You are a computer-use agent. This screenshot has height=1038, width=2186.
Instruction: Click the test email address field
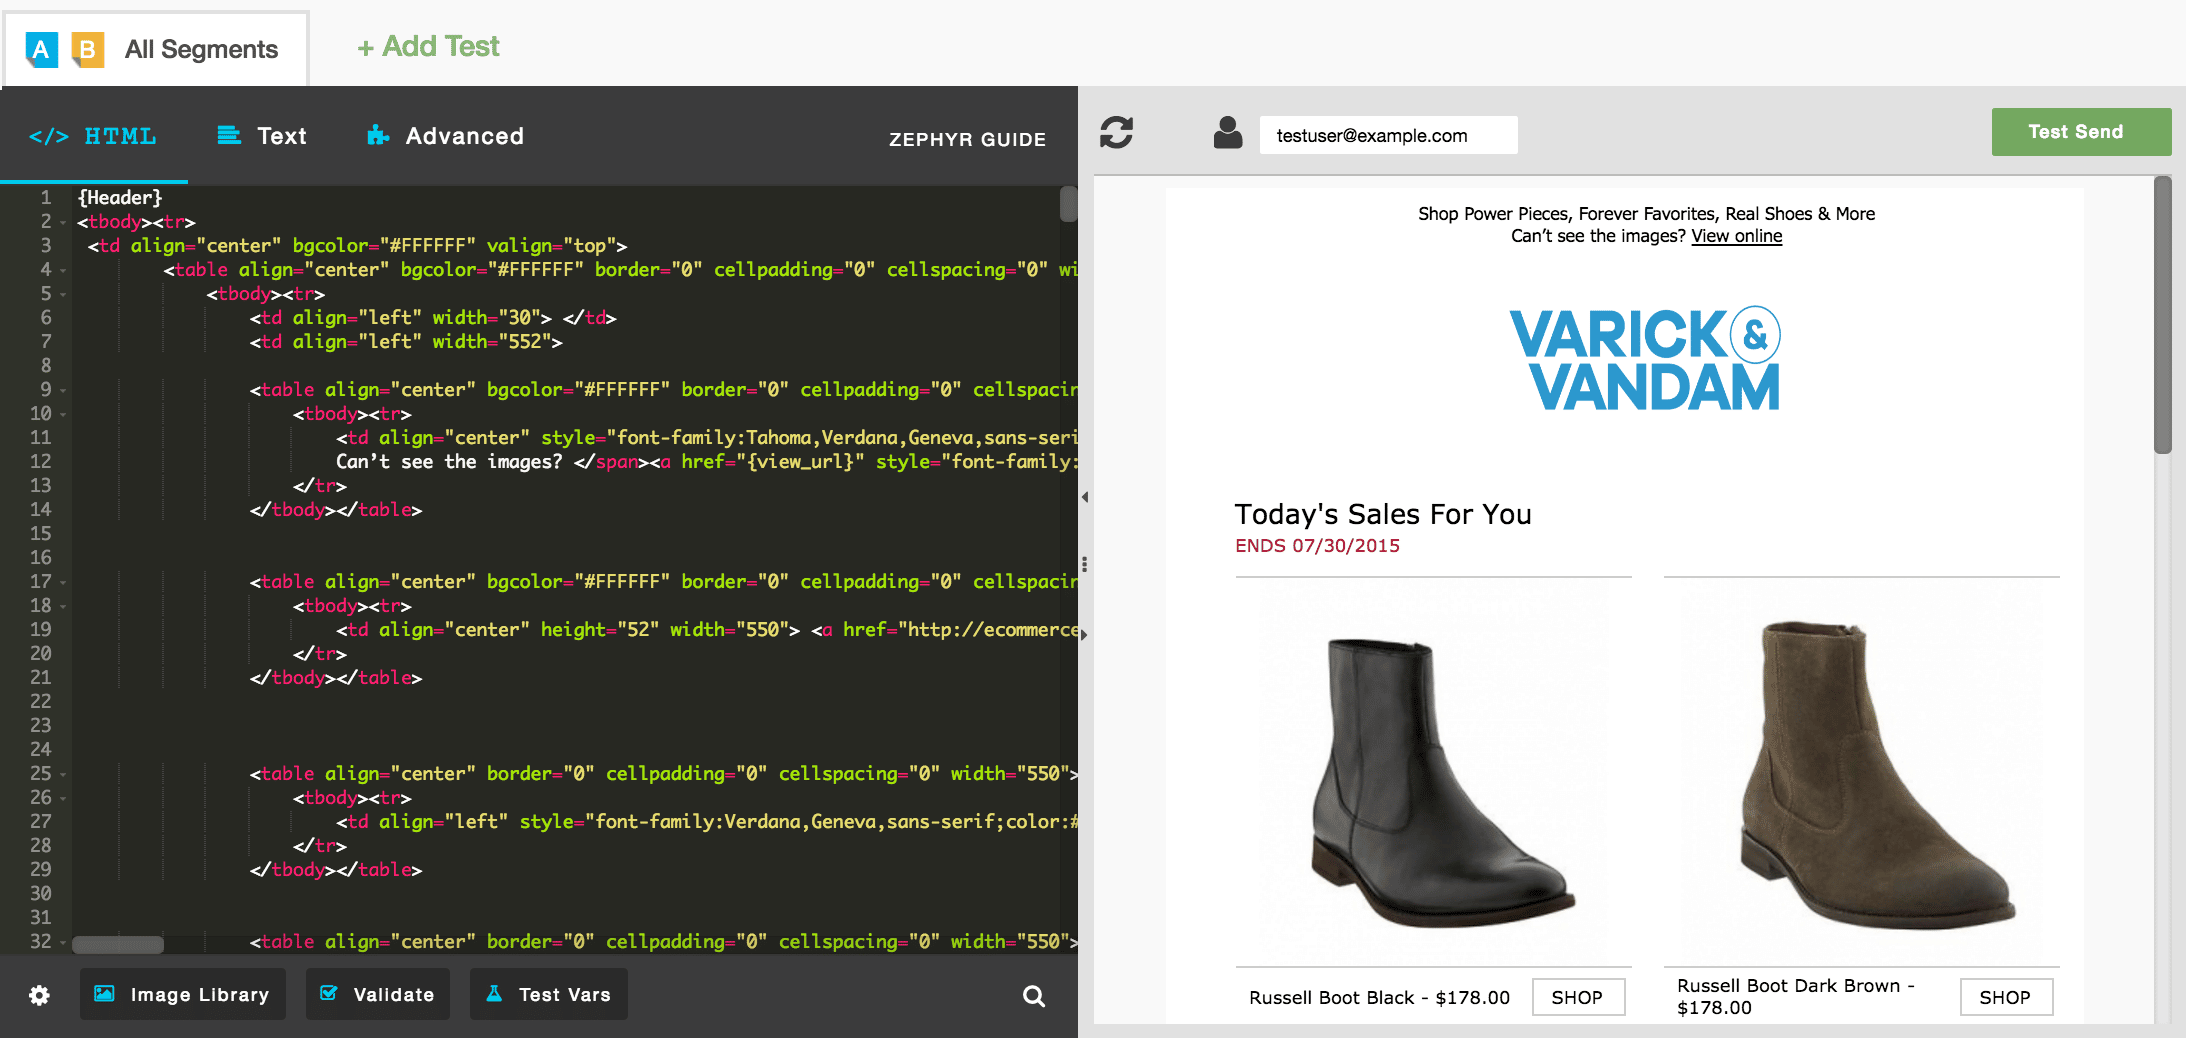point(1387,135)
